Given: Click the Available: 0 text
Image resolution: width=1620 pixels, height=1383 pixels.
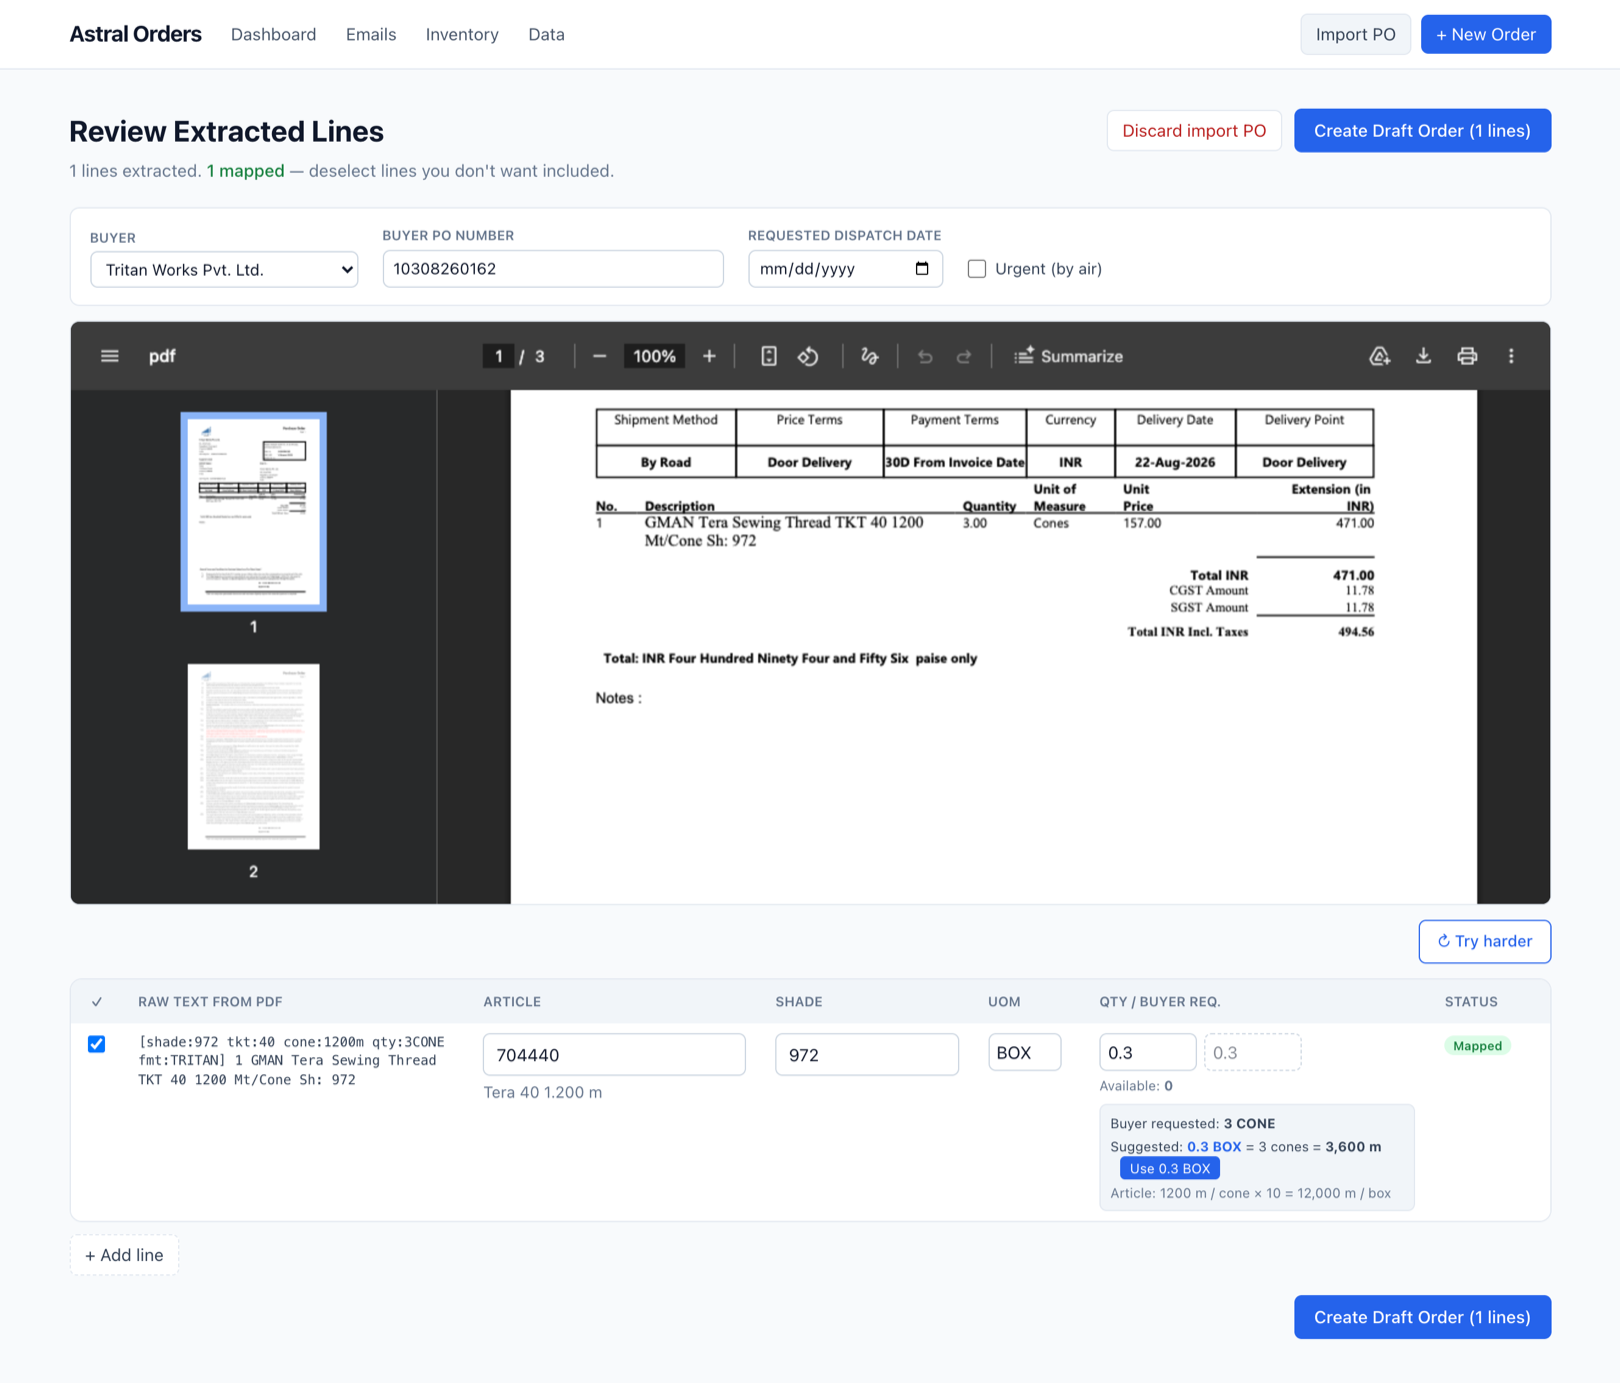Looking at the screenshot, I should click(1136, 1086).
